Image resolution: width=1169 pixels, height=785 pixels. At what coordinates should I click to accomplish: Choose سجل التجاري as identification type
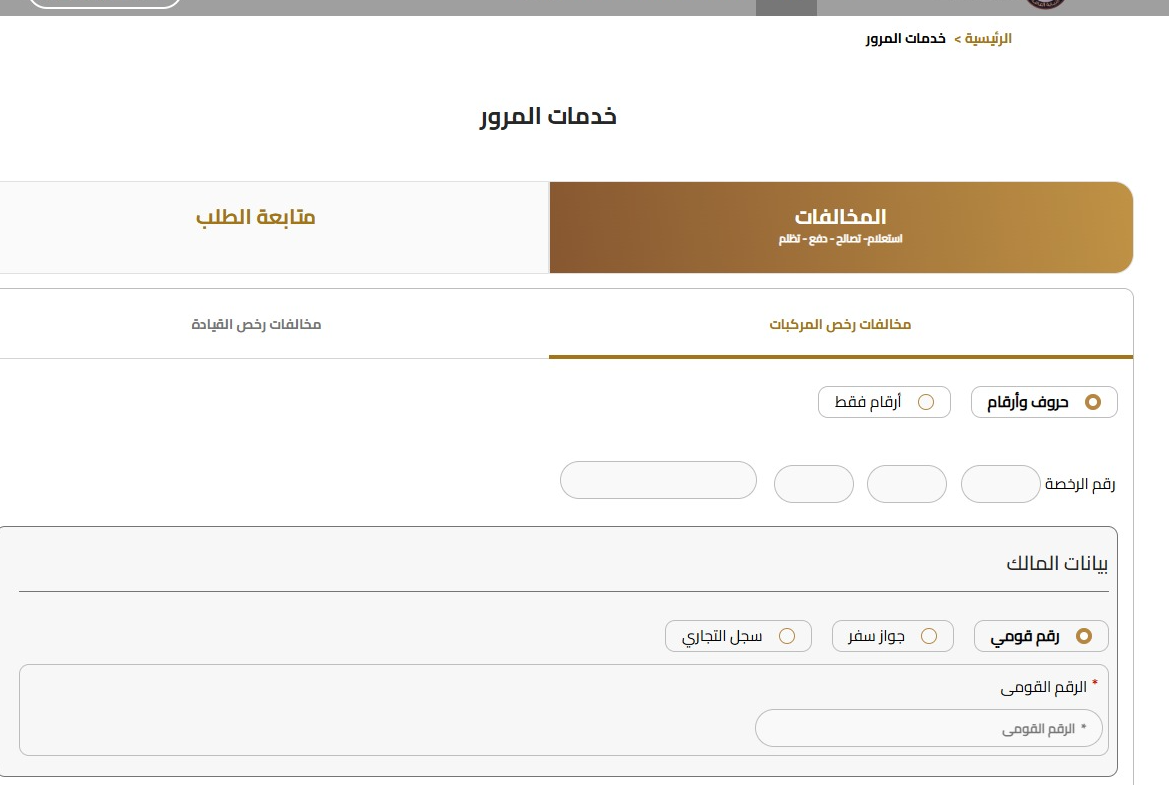[740, 636]
